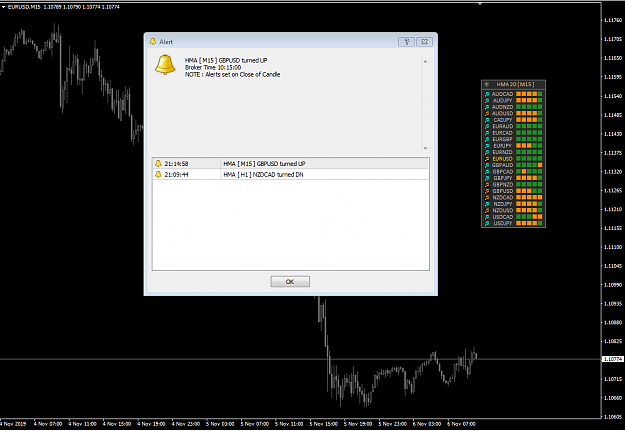The height and width of the screenshot is (431, 625).
Task: Click the 'HMA 20 [M15]' panel title
Action: tap(515, 85)
